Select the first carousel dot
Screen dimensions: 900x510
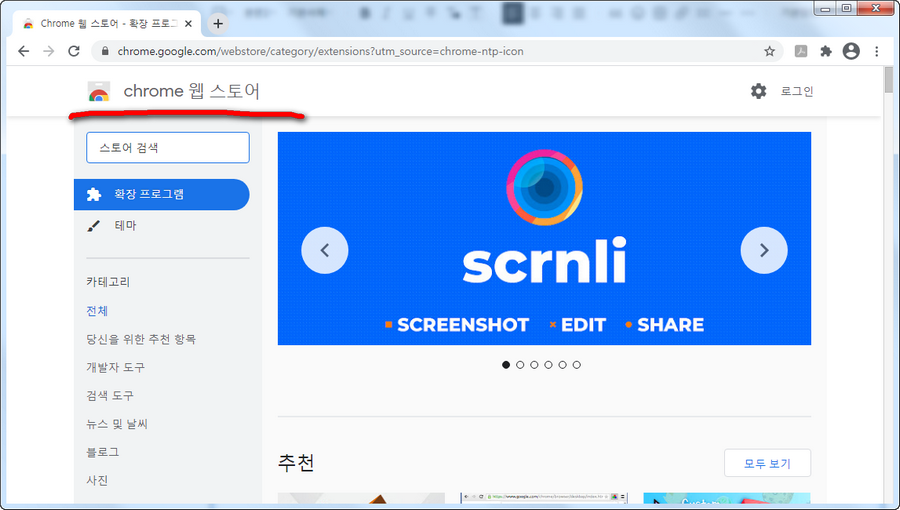coord(506,365)
